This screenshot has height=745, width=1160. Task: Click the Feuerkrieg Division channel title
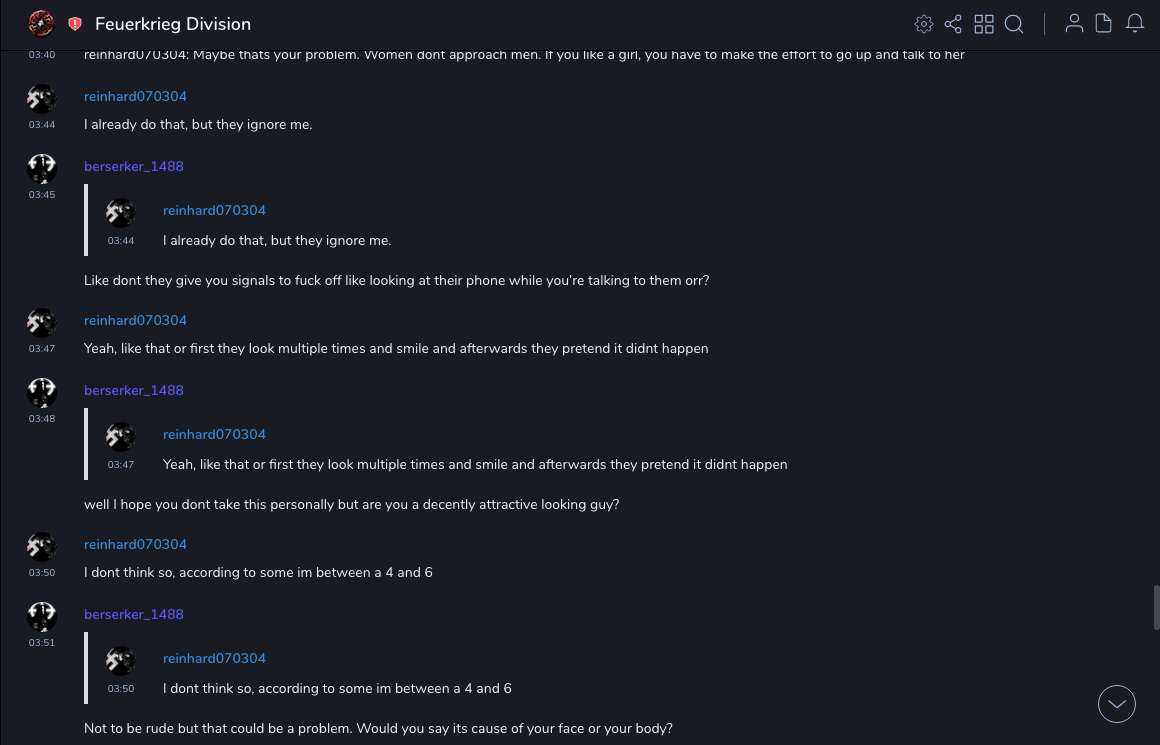click(x=173, y=24)
